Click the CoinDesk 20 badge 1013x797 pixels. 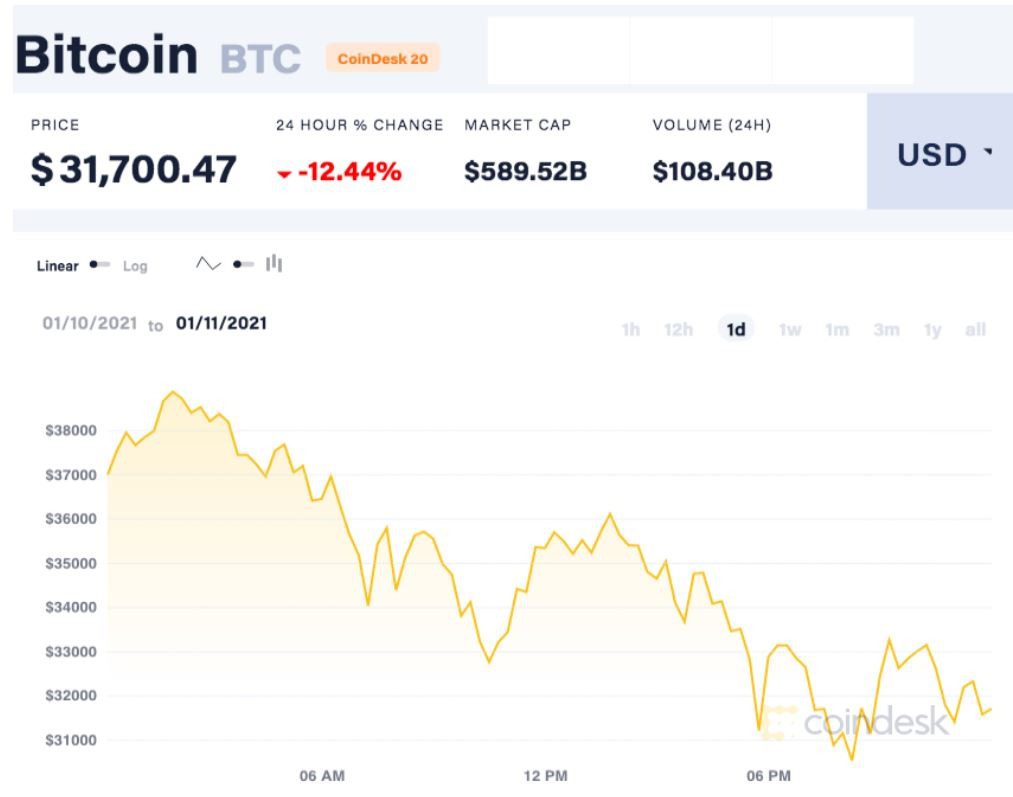pyautogui.click(x=382, y=59)
